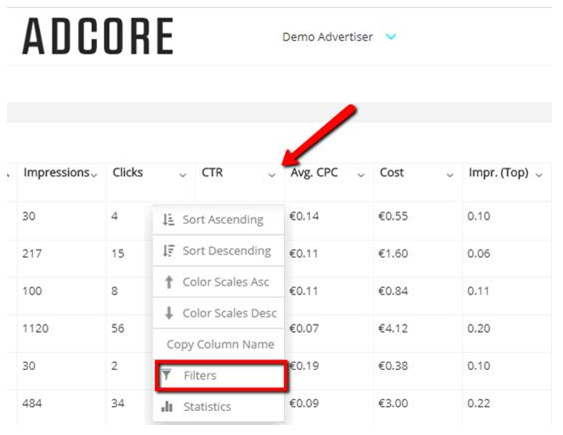Open the Impr. (Top) column chevron
The height and width of the screenshot is (435, 563).
click(x=539, y=175)
